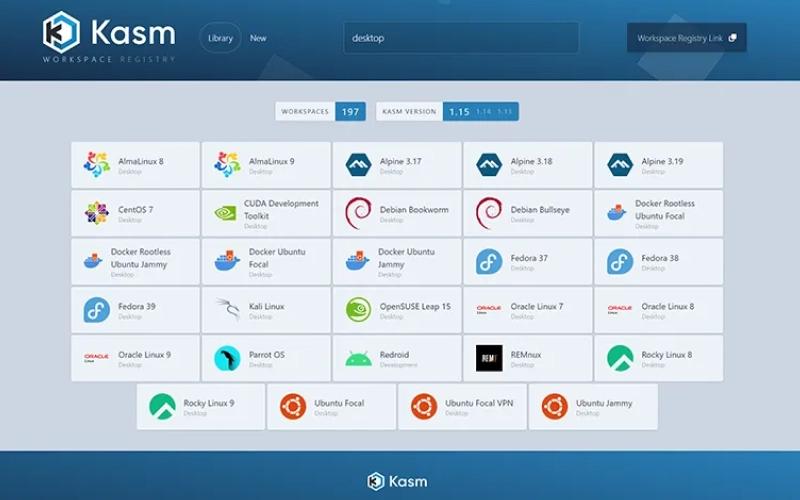The image size is (800, 500).
Task: Click the REMnux black square icon
Action: click(x=489, y=358)
